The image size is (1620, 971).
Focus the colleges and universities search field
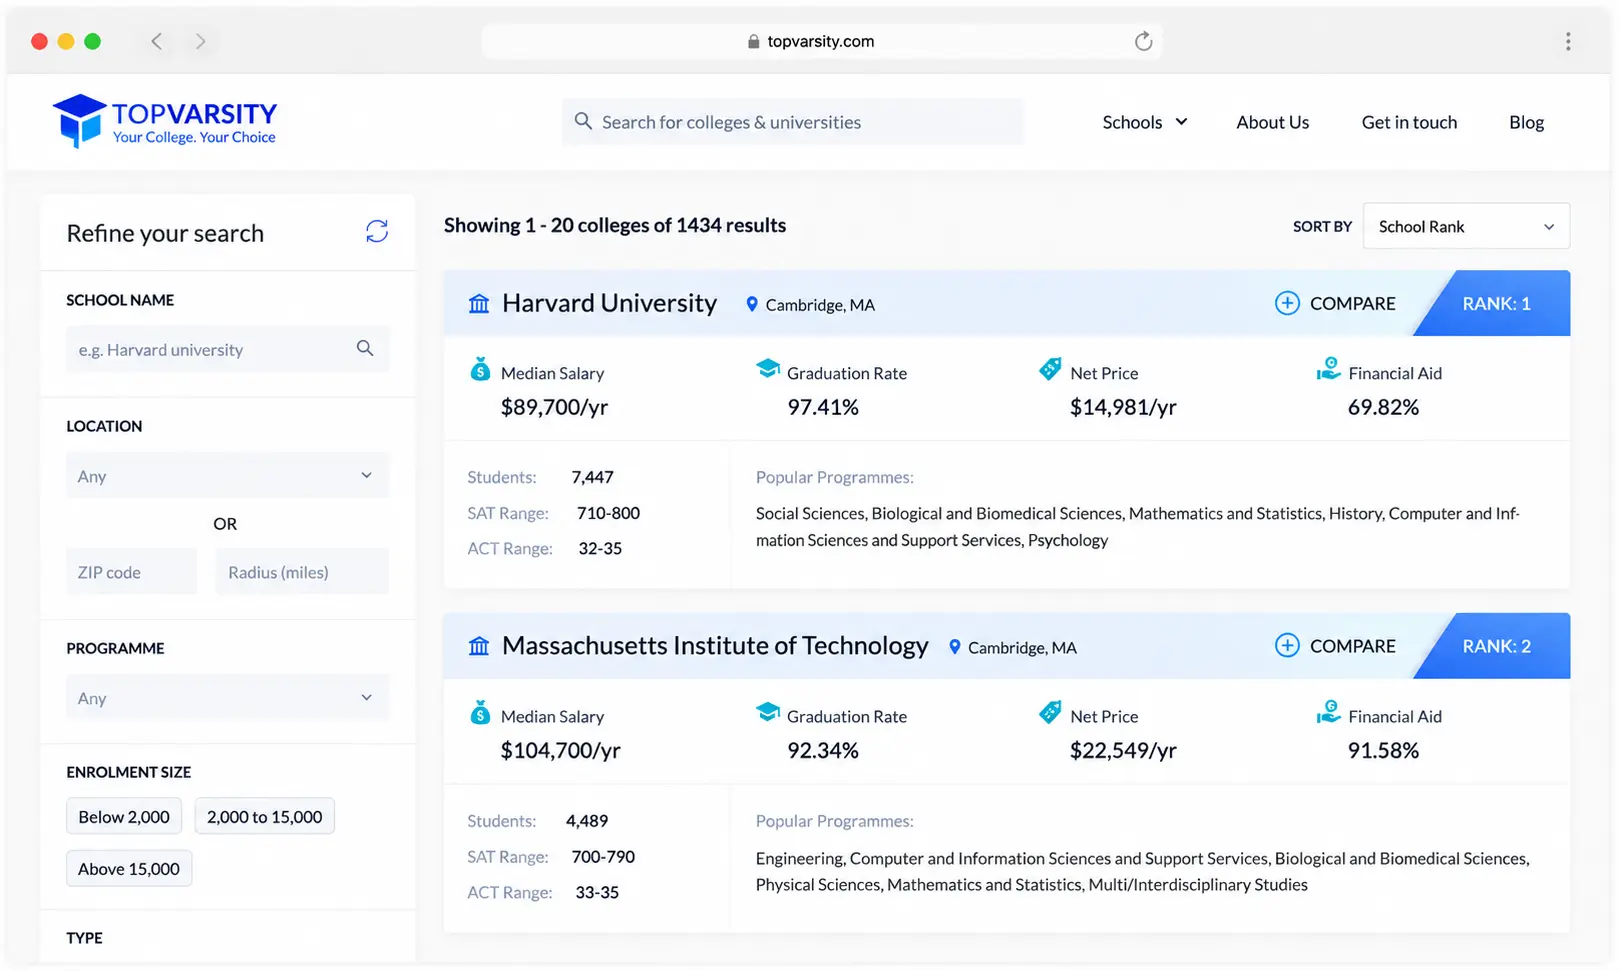pyautogui.click(x=793, y=122)
